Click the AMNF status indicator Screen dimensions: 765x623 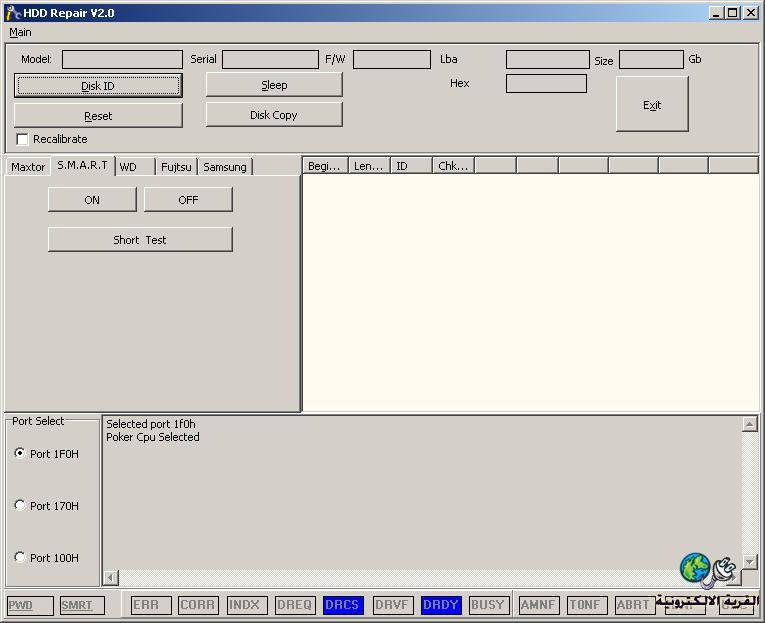click(x=539, y=605)
